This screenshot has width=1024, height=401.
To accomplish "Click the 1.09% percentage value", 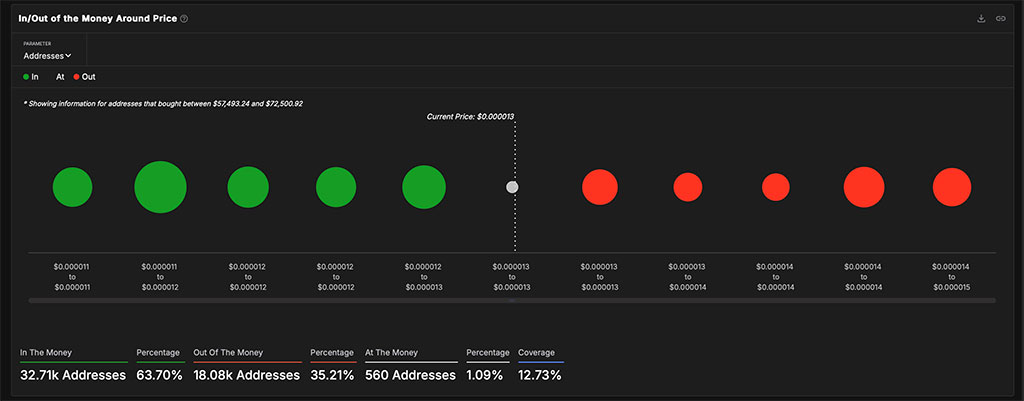I will pos(485,376).
